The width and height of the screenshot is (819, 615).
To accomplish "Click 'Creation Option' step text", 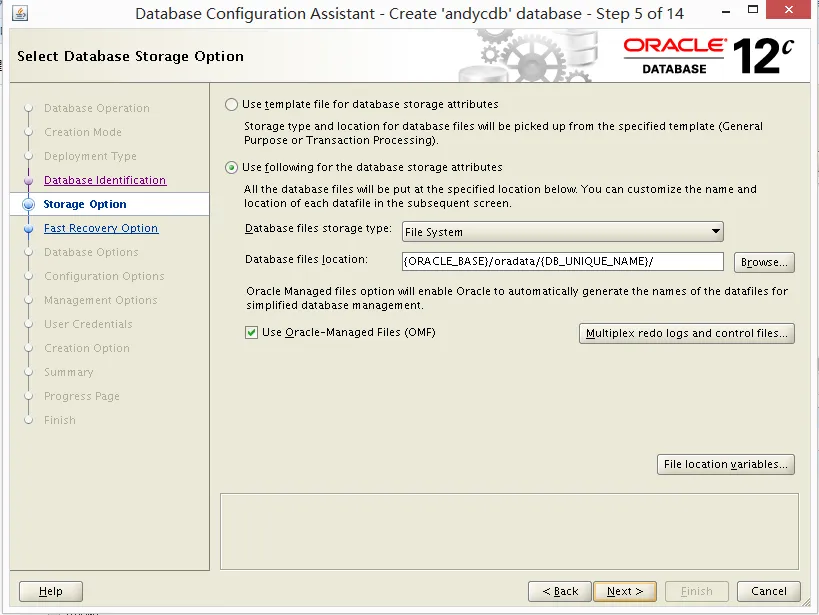I will (x=87, y=349).
